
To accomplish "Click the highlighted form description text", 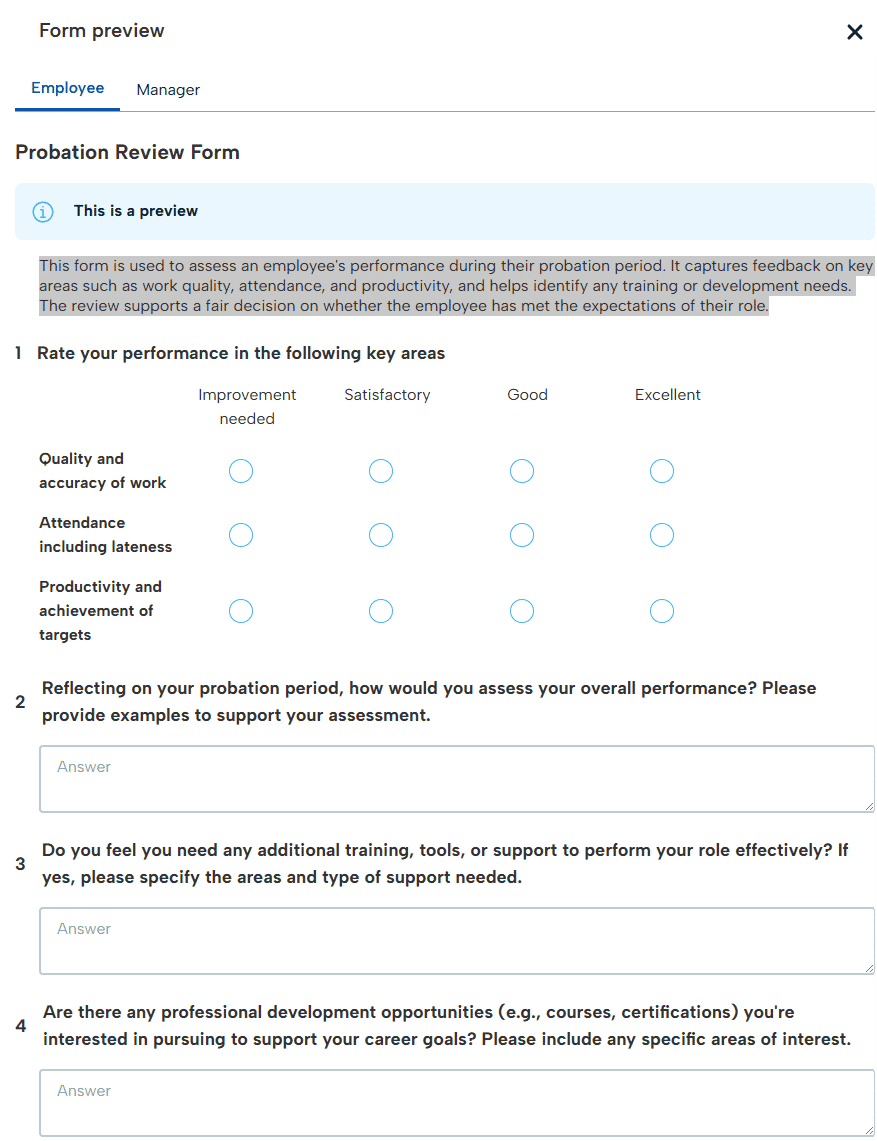I will (456, 286).
